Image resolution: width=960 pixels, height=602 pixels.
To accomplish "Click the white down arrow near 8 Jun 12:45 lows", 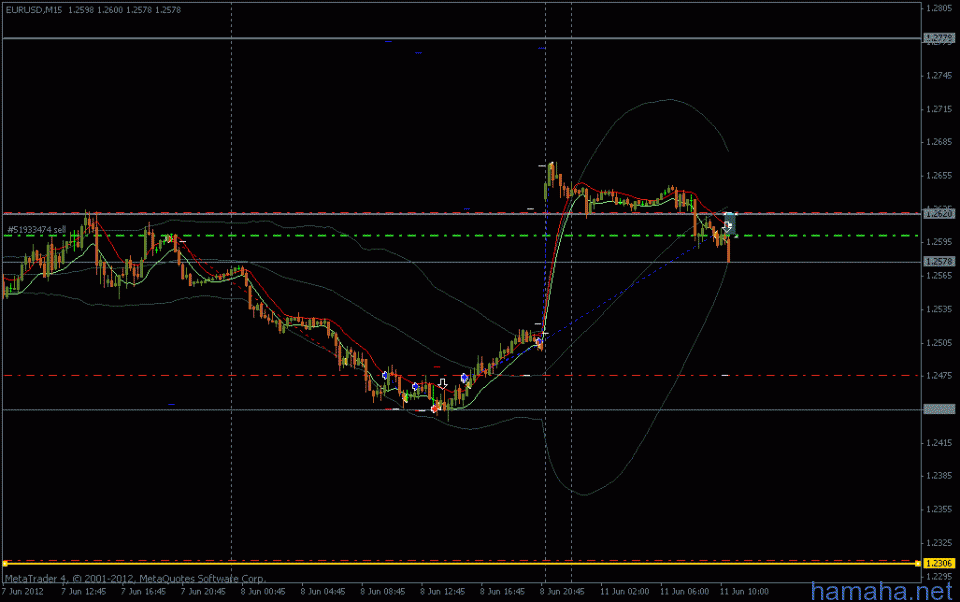I will [443, 384].
